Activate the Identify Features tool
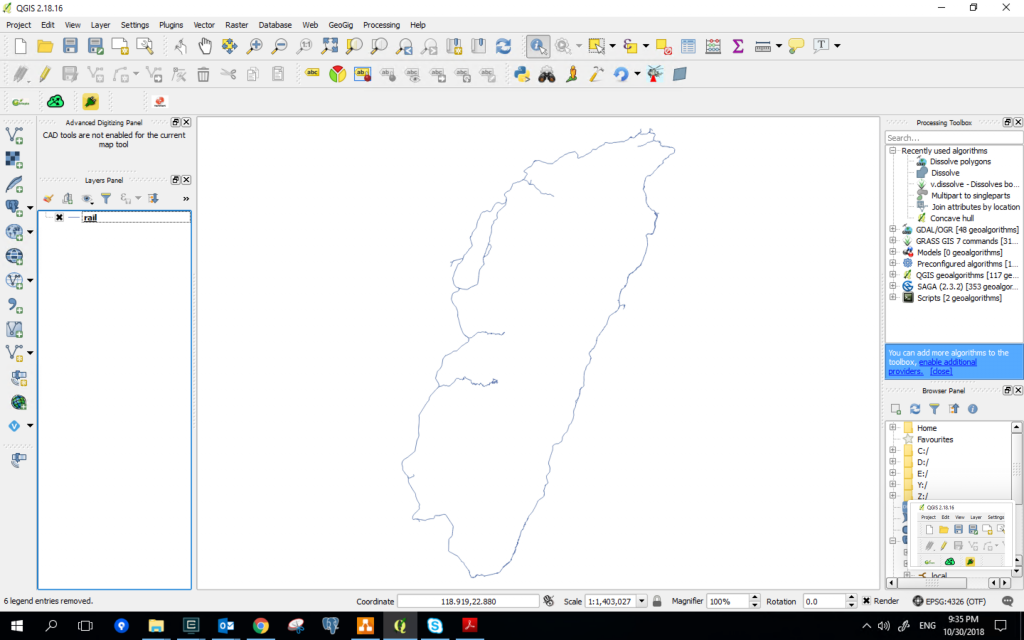 pyautogui.click(x=537, y=46)
